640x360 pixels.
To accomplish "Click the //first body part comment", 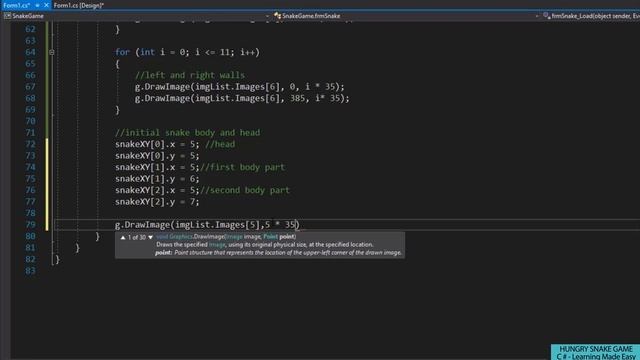I will [242, 167].
